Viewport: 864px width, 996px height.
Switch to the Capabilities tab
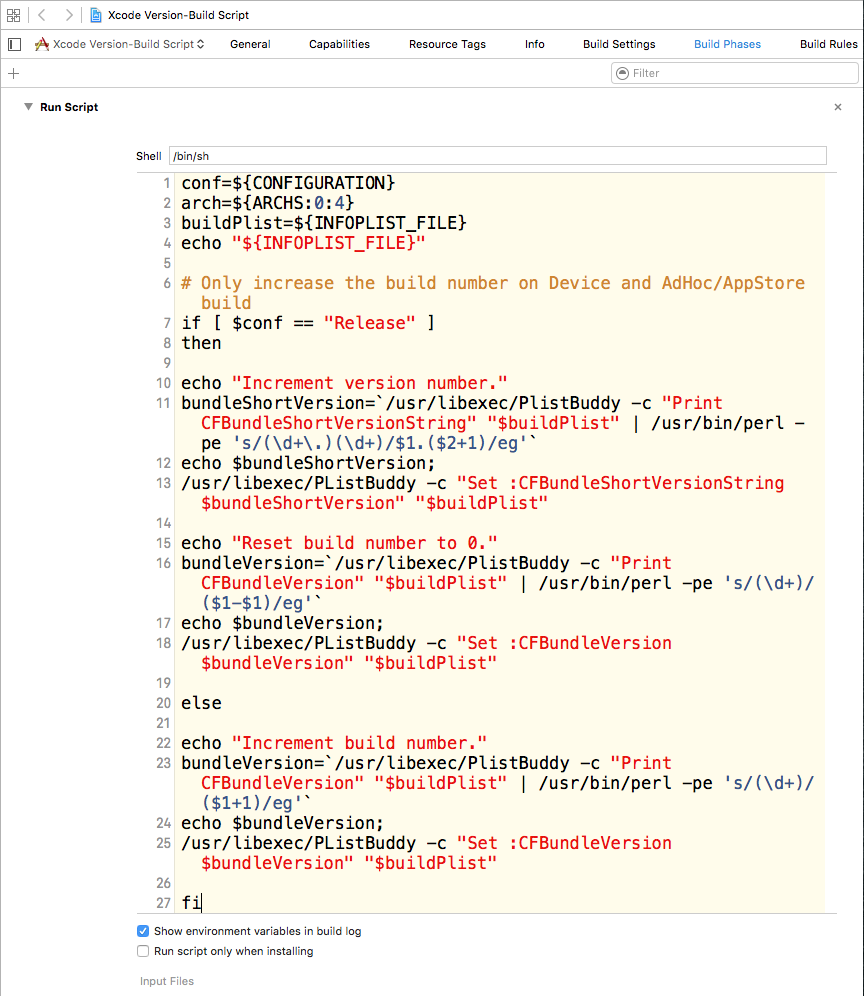click(339, 44)
